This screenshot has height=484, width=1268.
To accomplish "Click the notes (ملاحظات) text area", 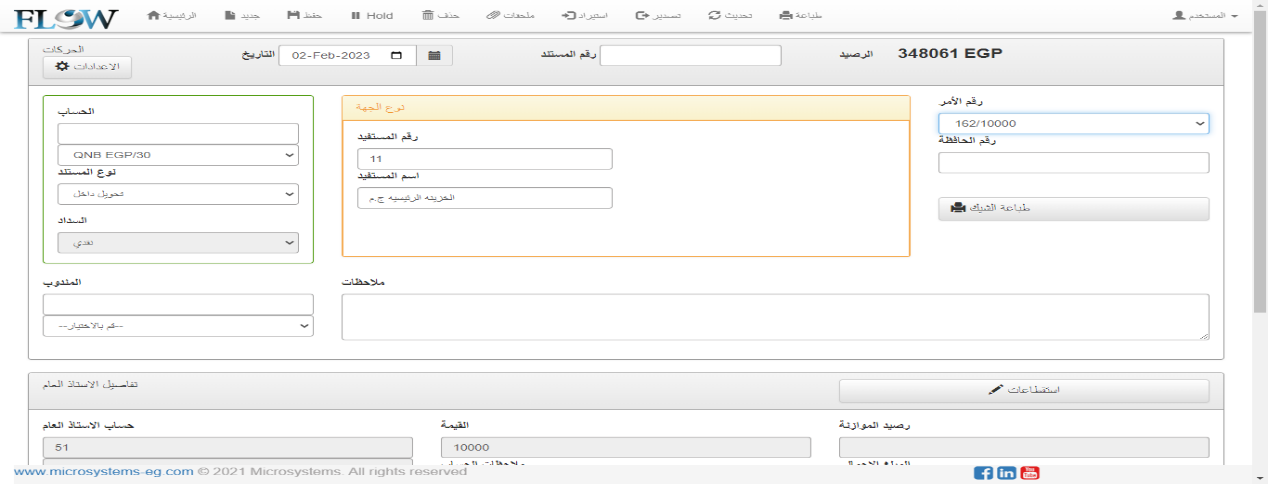I will click(775, 317).
